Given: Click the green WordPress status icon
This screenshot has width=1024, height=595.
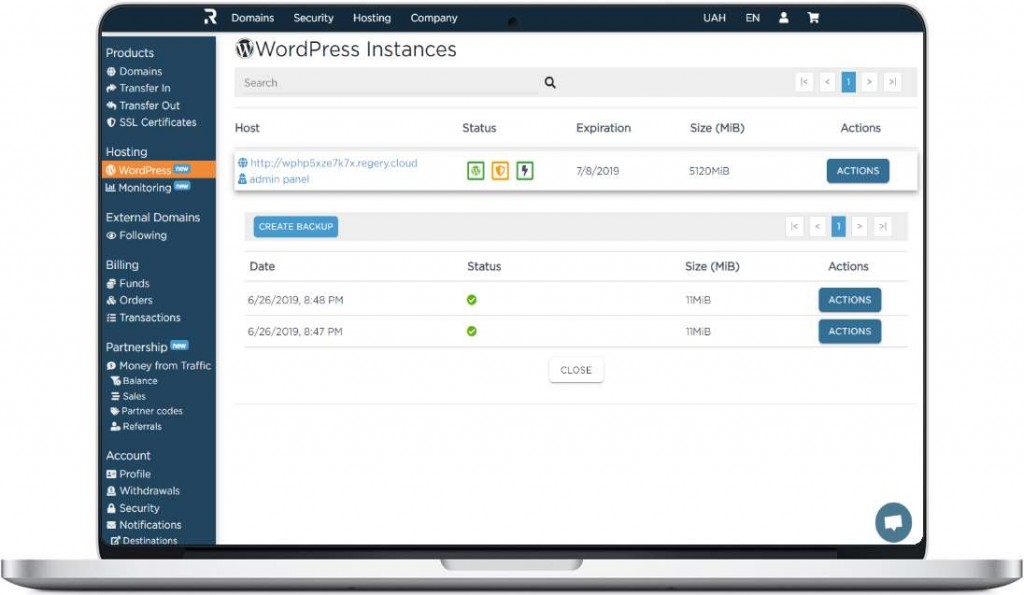Looking at the screenshot, I should click(x=475, y=170).
